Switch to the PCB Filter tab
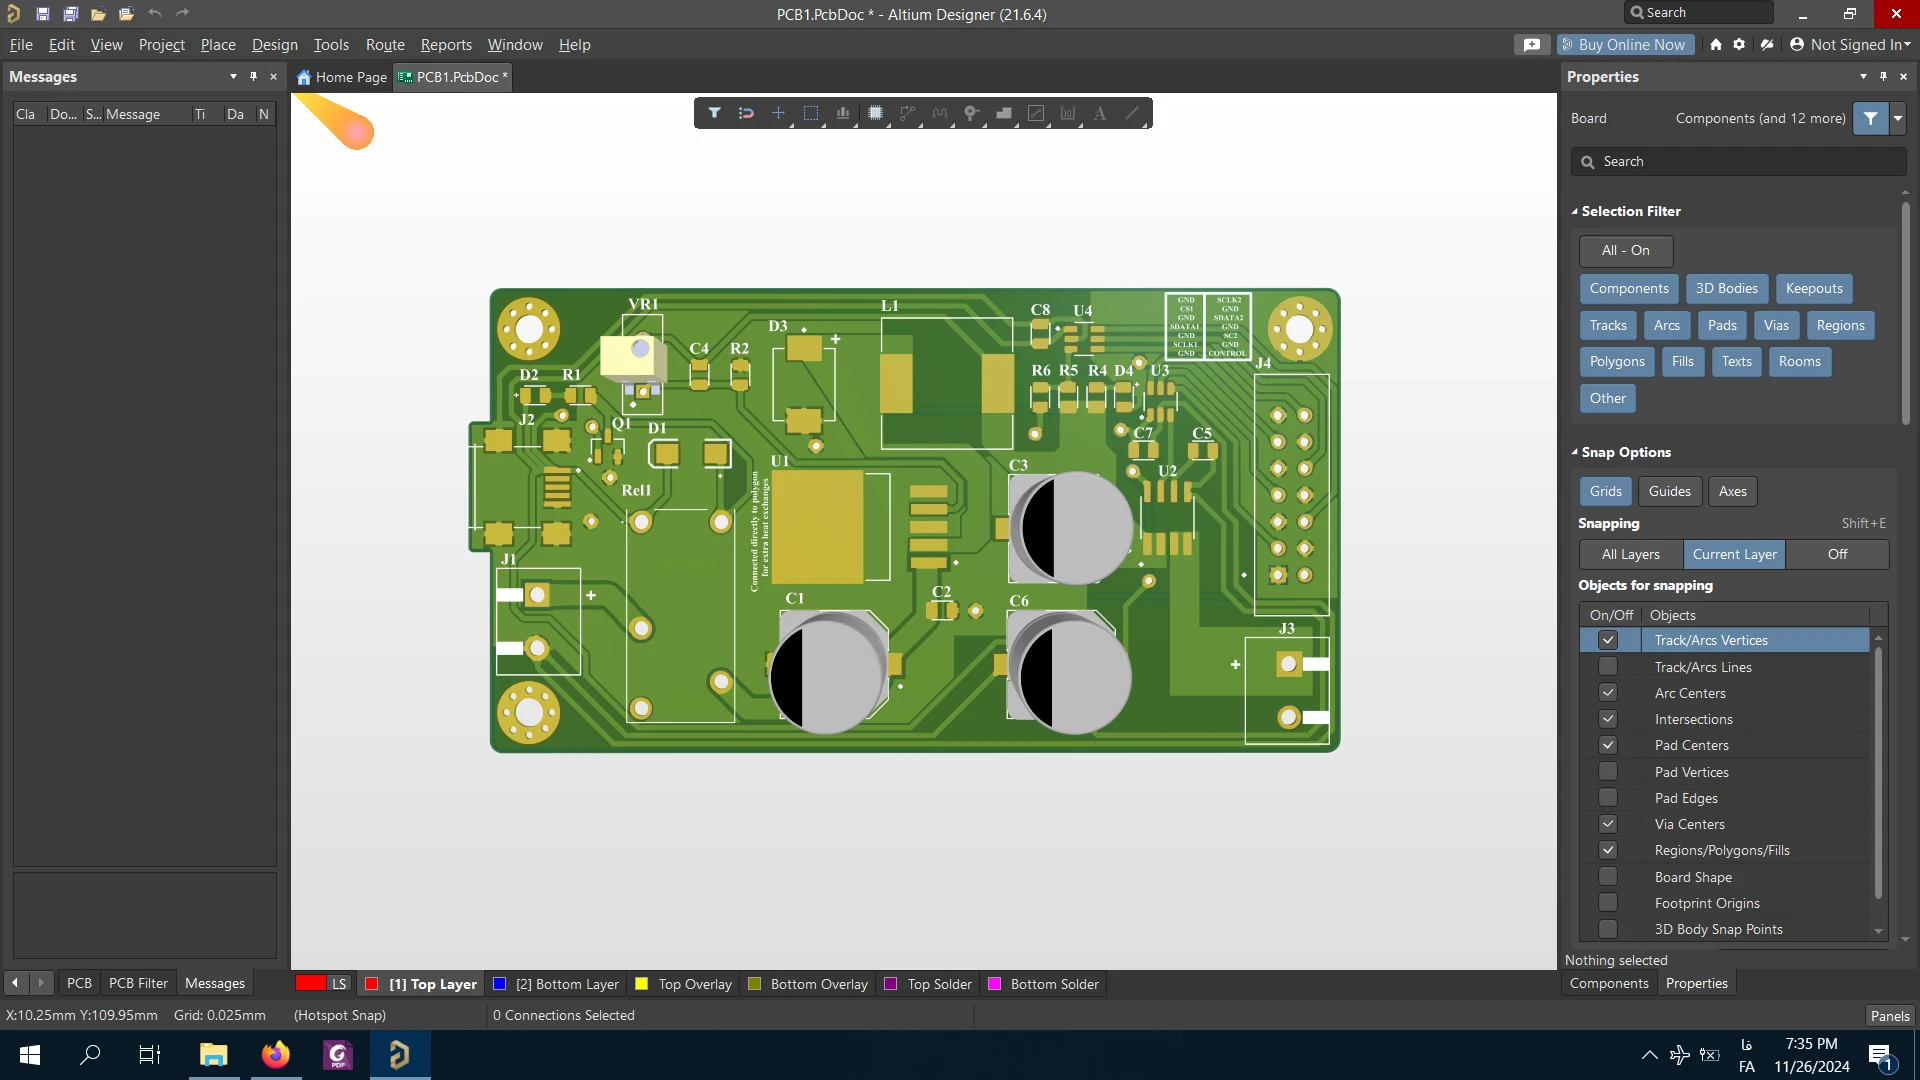Image resolution: width=1920 pixels, height=1080 pixels. pyautogui.click(x=138, y=983)
